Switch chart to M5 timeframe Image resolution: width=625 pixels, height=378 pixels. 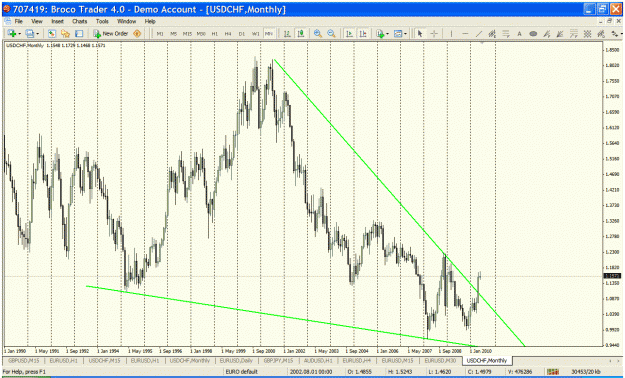tap(173, 34)
